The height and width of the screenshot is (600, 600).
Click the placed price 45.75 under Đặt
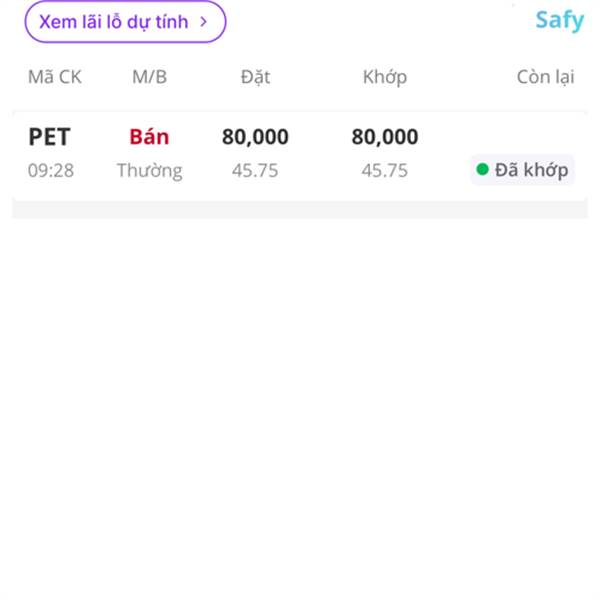[255, 170]
